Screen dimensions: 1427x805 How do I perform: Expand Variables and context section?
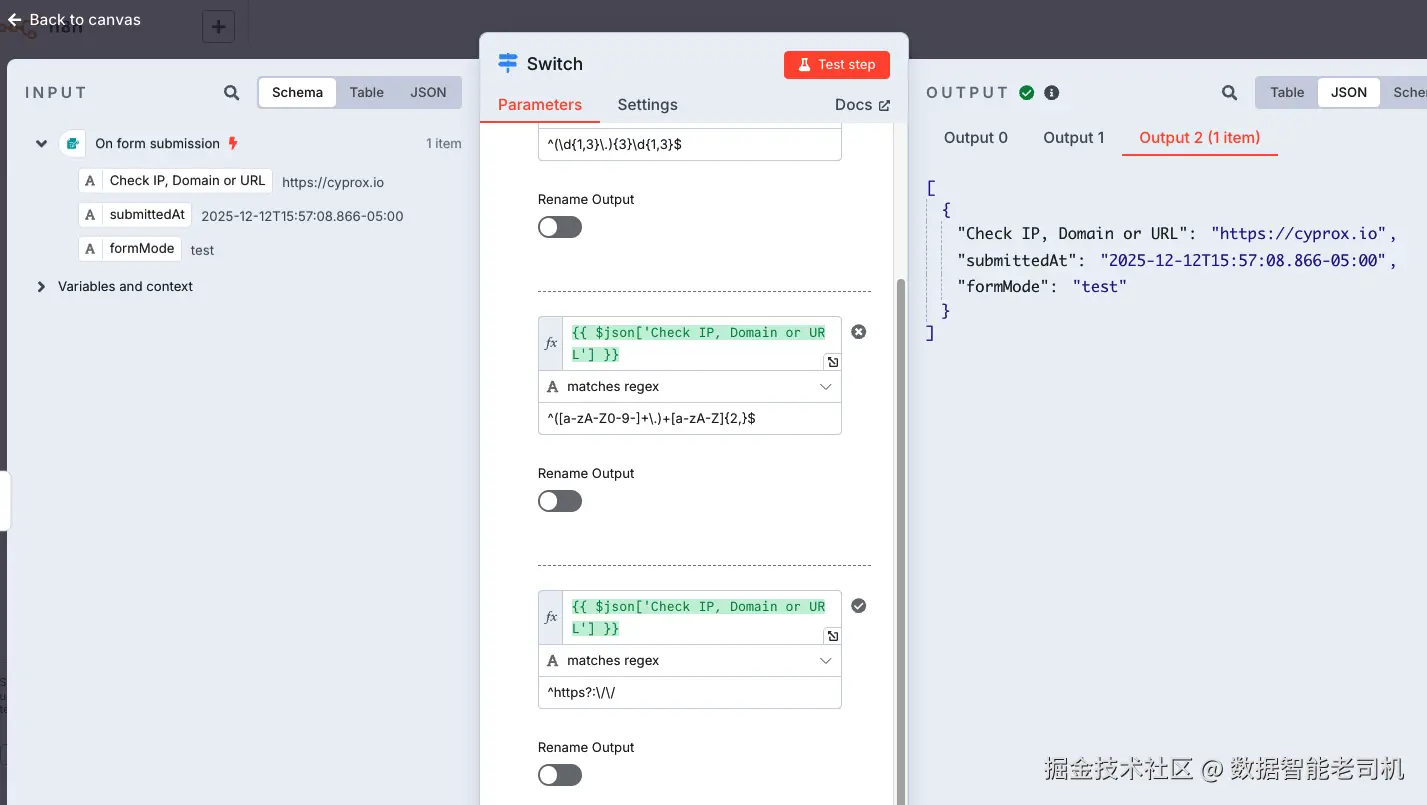[41, 287]
